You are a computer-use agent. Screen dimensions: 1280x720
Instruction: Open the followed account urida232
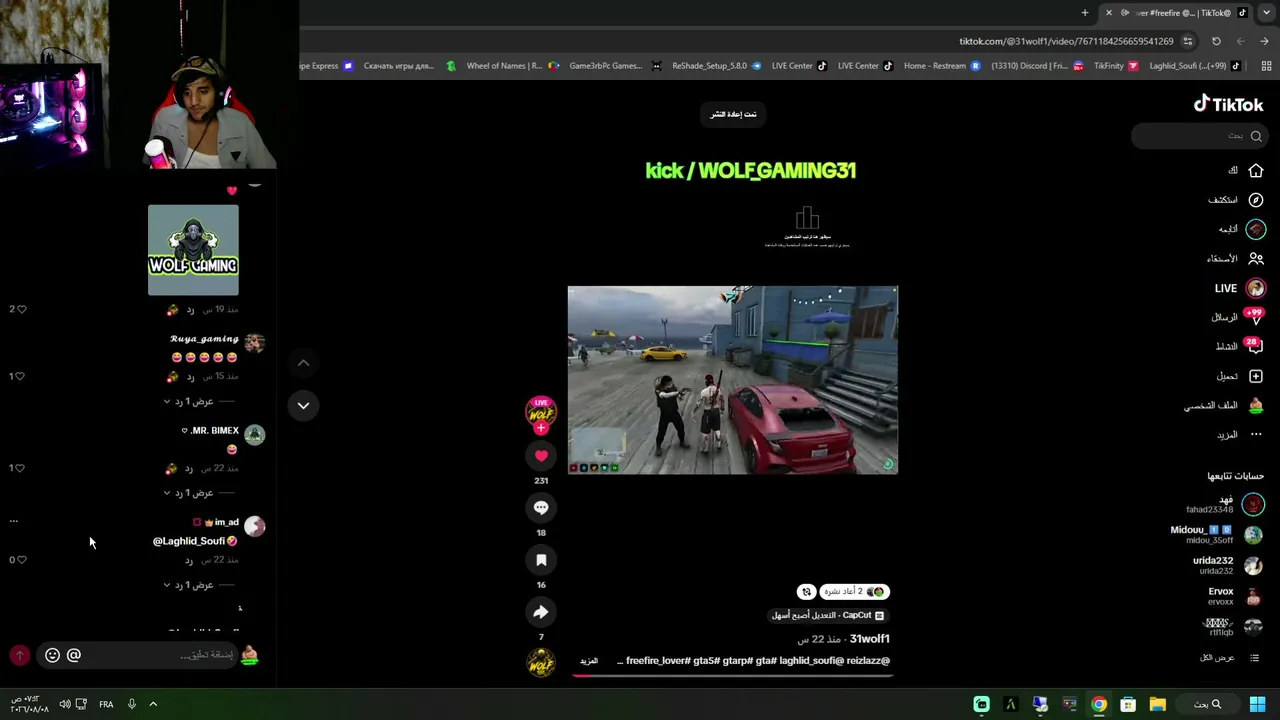point(1227,566)
